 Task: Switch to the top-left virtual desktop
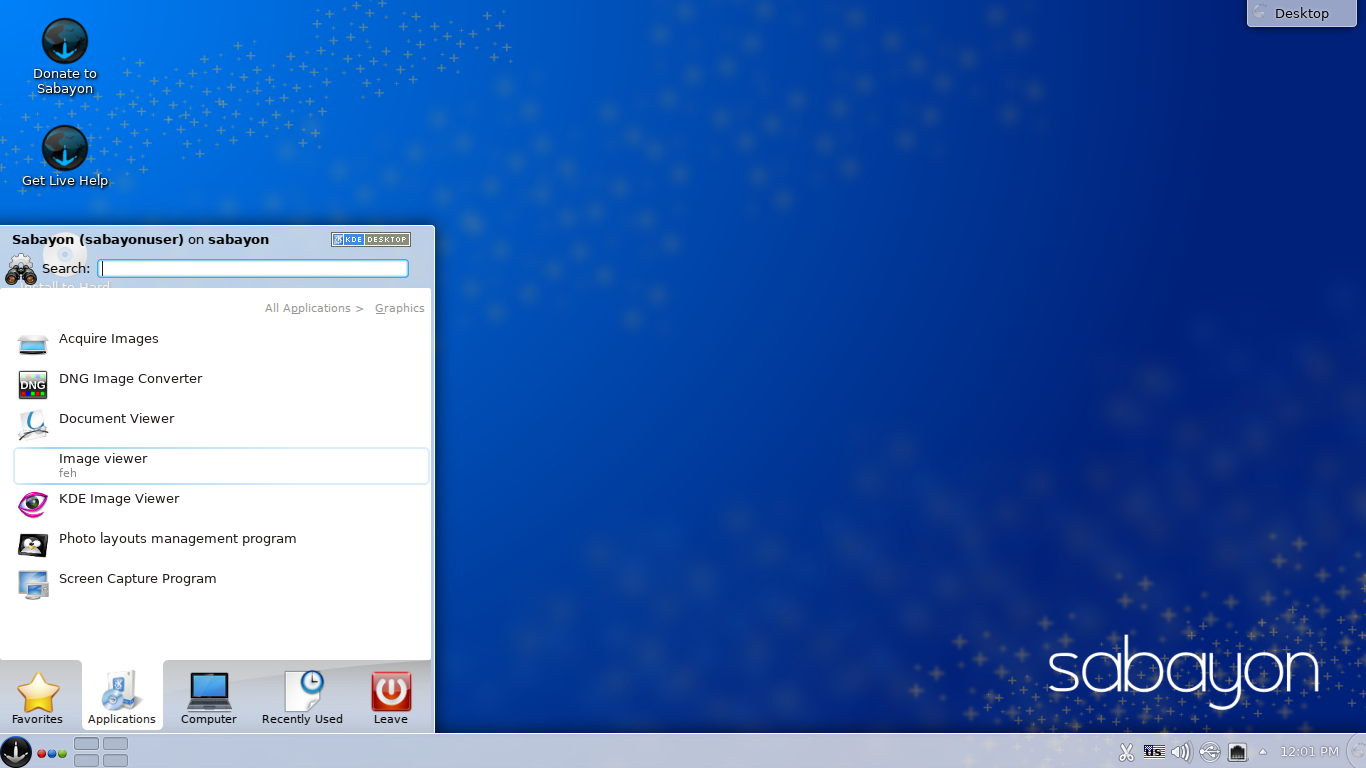(x=86, y=744)
